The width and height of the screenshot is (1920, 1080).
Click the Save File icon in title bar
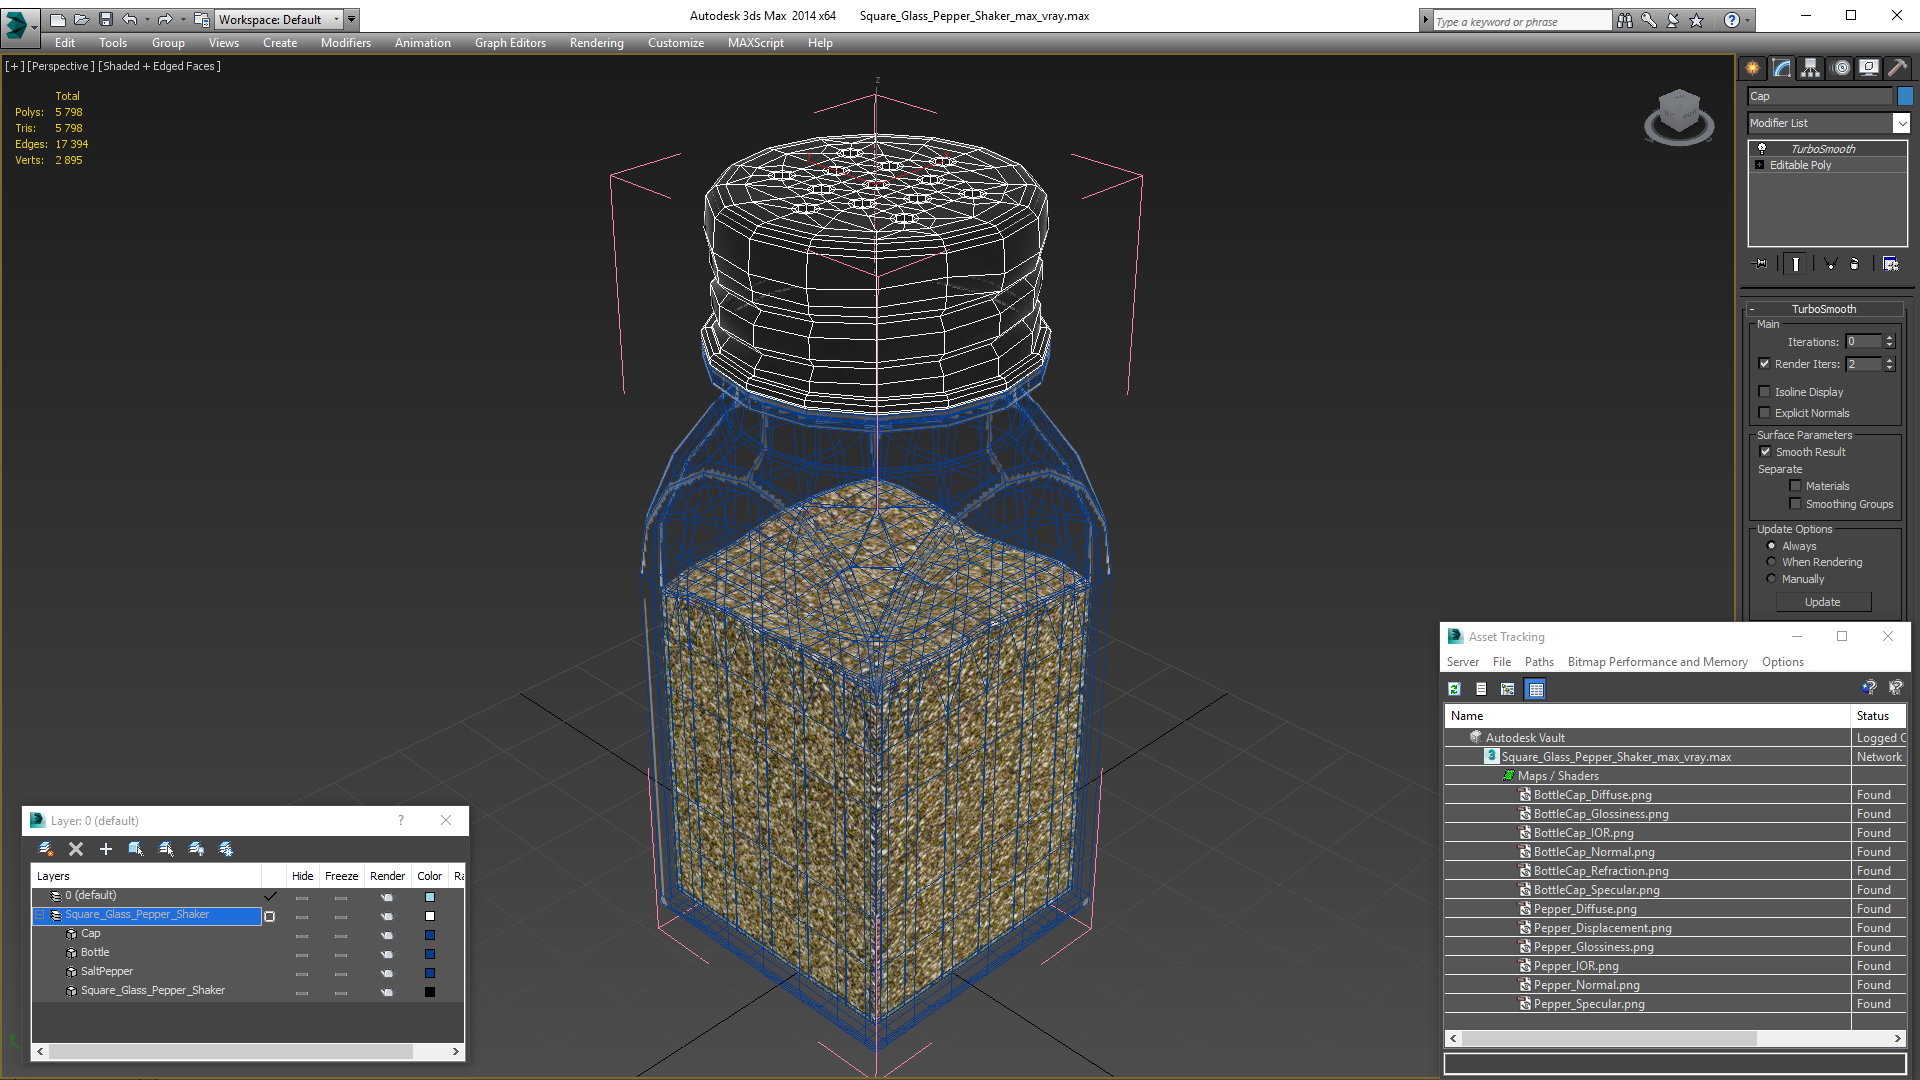106,19
